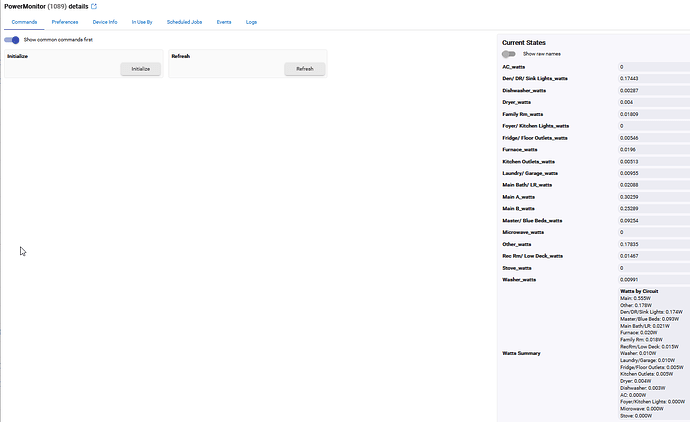View the Events tab
Screen dimensions: 690x422
click(224, 21)
